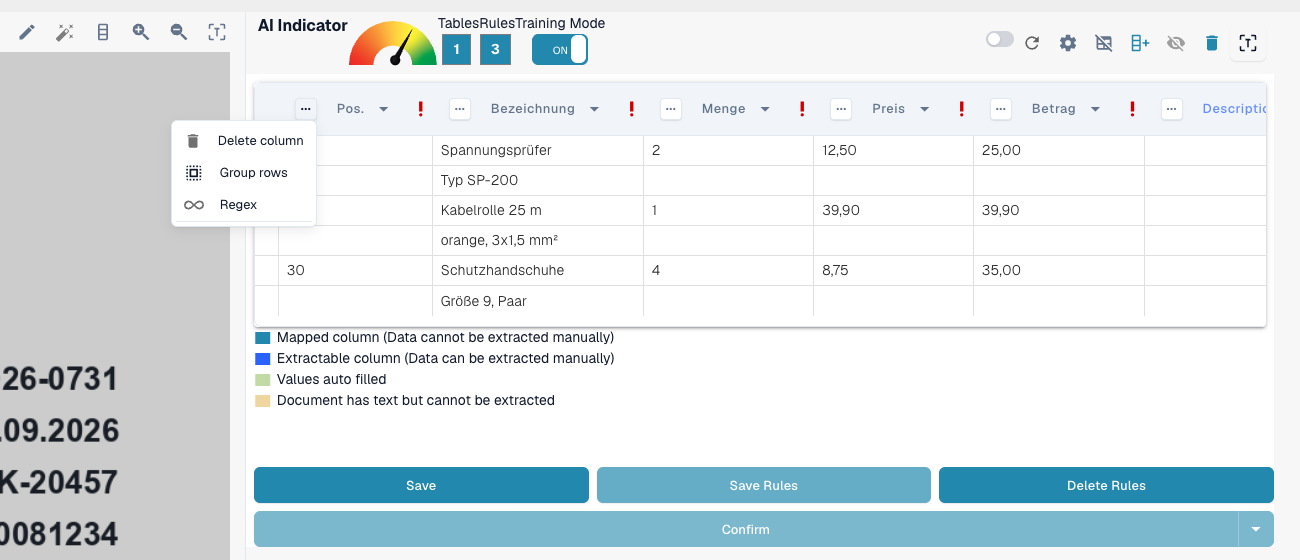The image size is (1300, 560).
Task: Turn off Training Mode switch
Action: (x=560, y=49)
